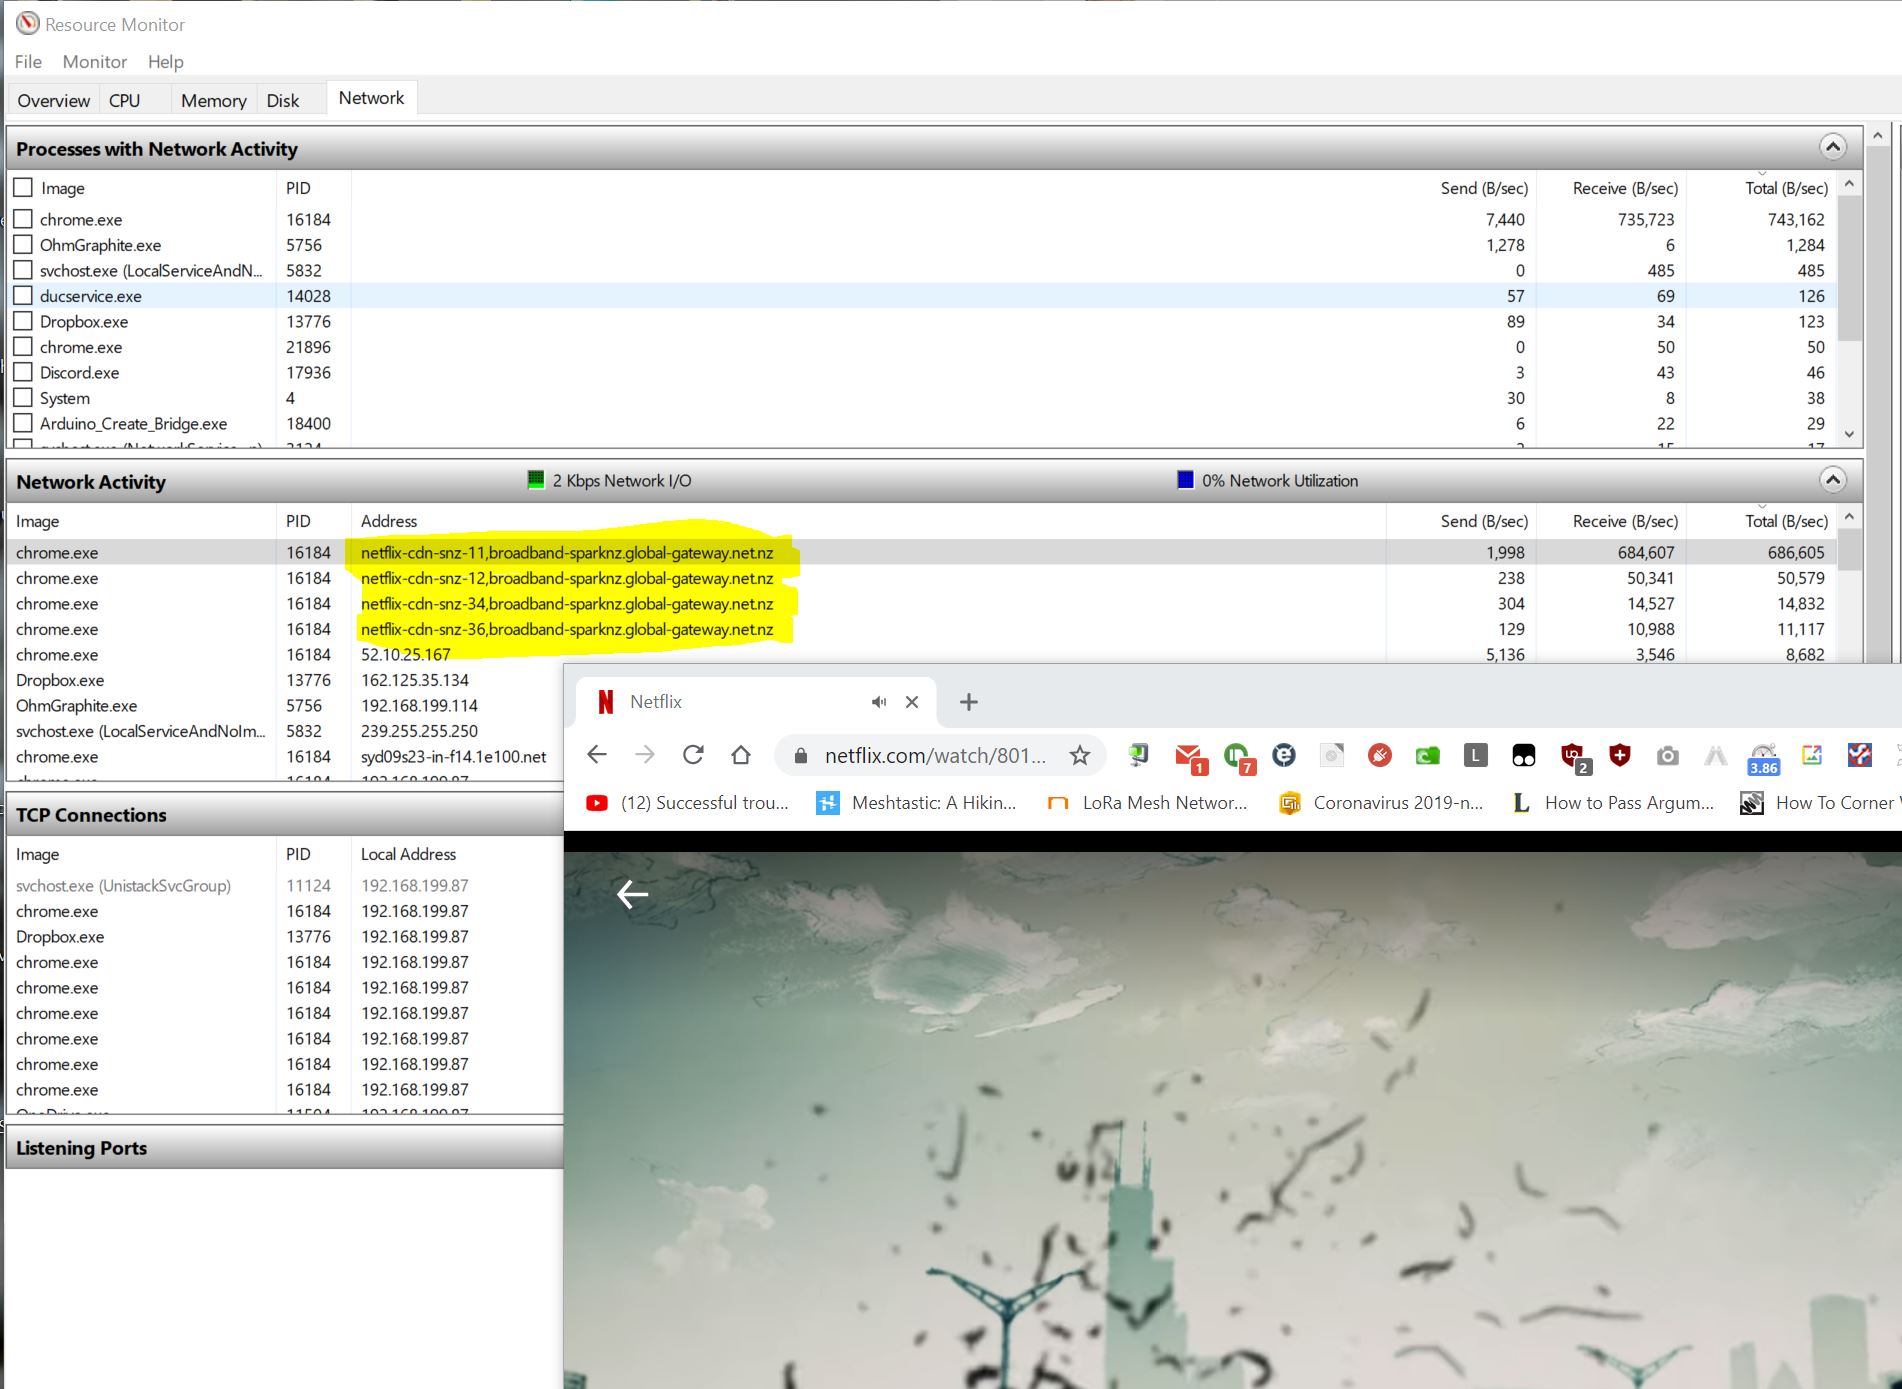
Task: Open the green monitor extension icon
Action: (x=1139, y=756)
